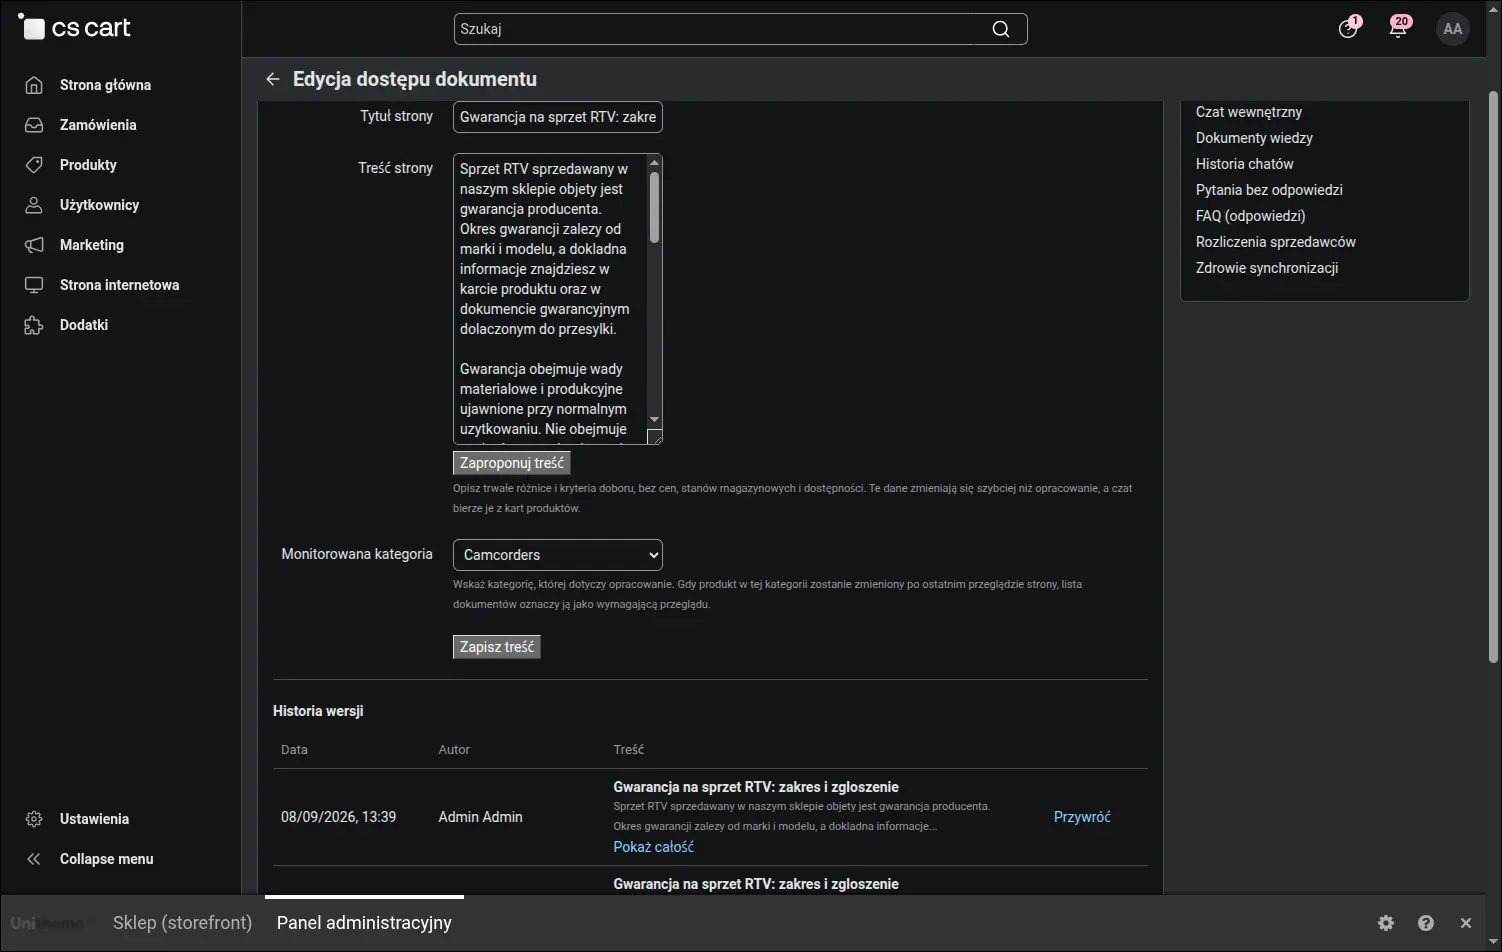Click the Marketing megaphone icon
Viewport: 1502px width, 952px height.
click(x=34, y=245)
